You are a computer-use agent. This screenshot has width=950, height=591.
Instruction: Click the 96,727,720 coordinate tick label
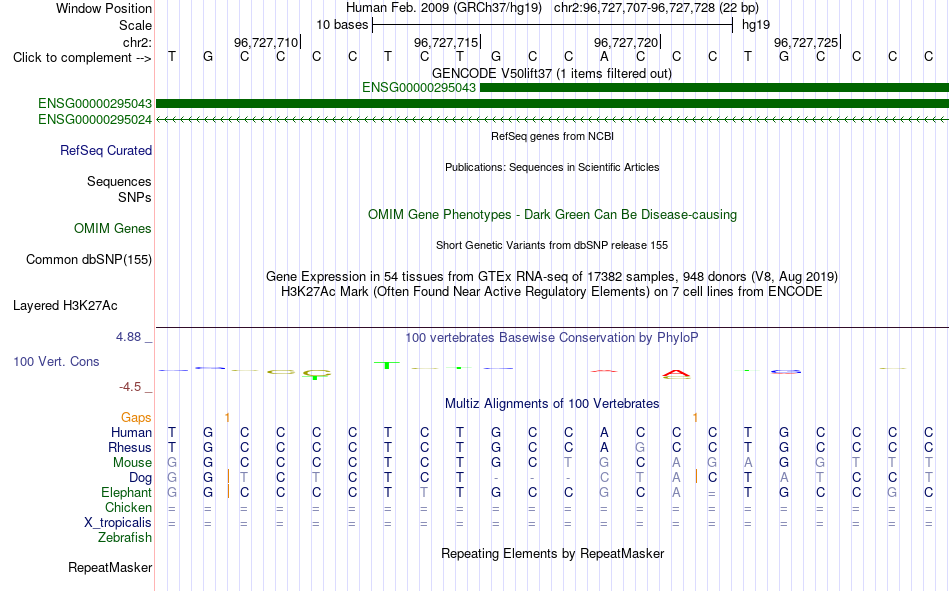[x=626, y=42]
